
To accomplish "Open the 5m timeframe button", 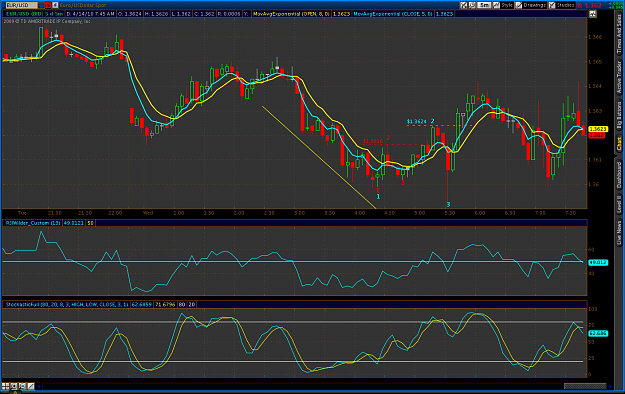I will (x=484, y=5).
